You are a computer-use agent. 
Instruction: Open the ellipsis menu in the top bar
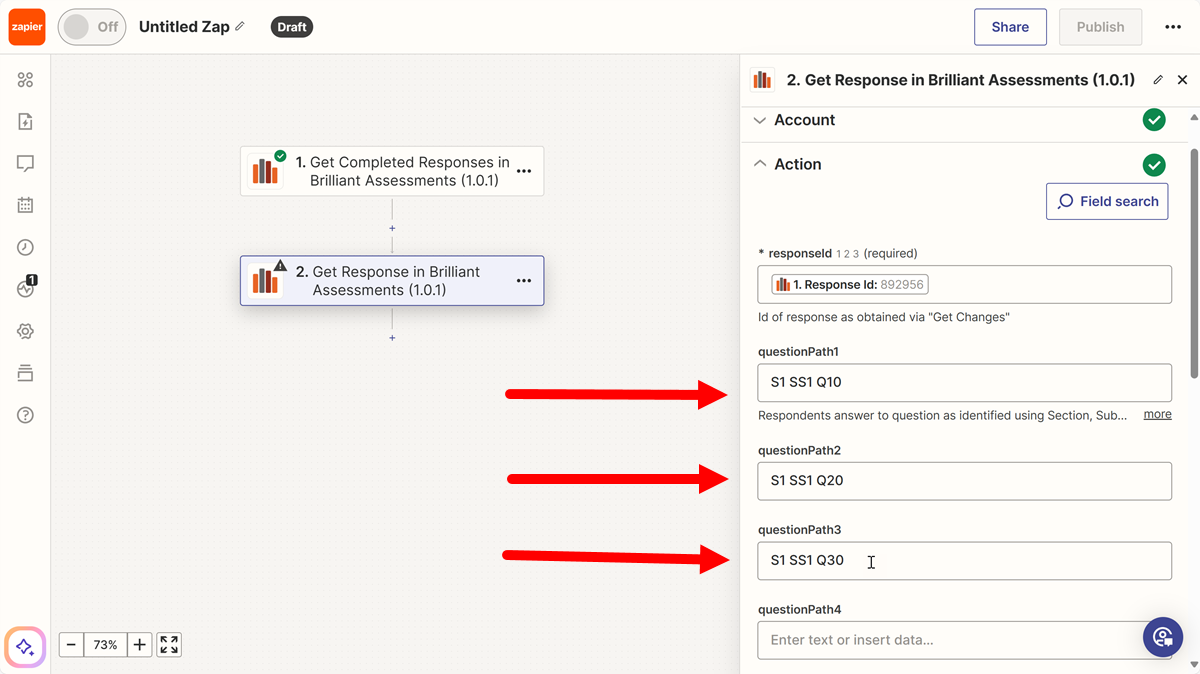[x=1172, y=27]
